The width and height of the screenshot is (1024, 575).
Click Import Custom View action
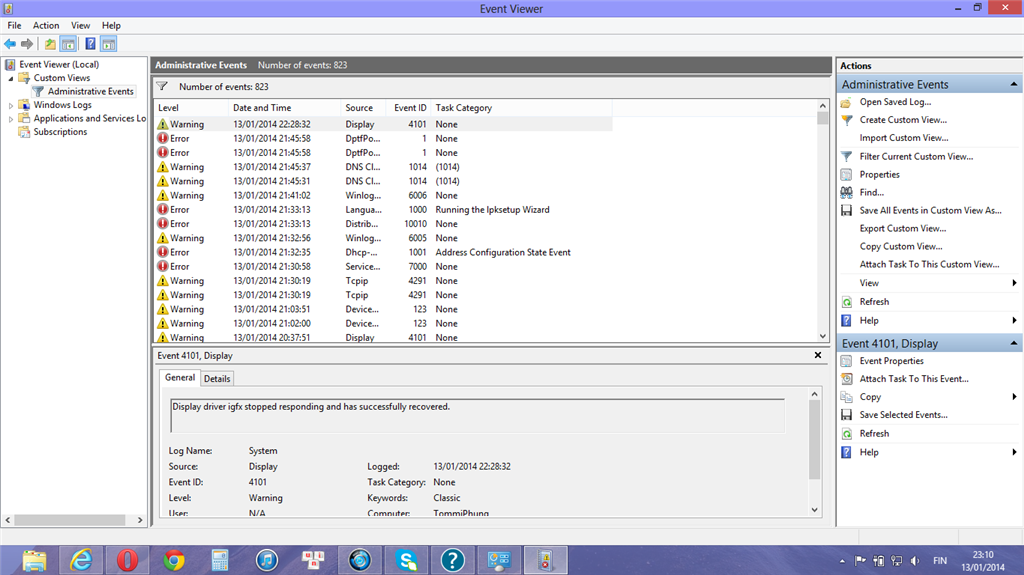pos(904,138)
